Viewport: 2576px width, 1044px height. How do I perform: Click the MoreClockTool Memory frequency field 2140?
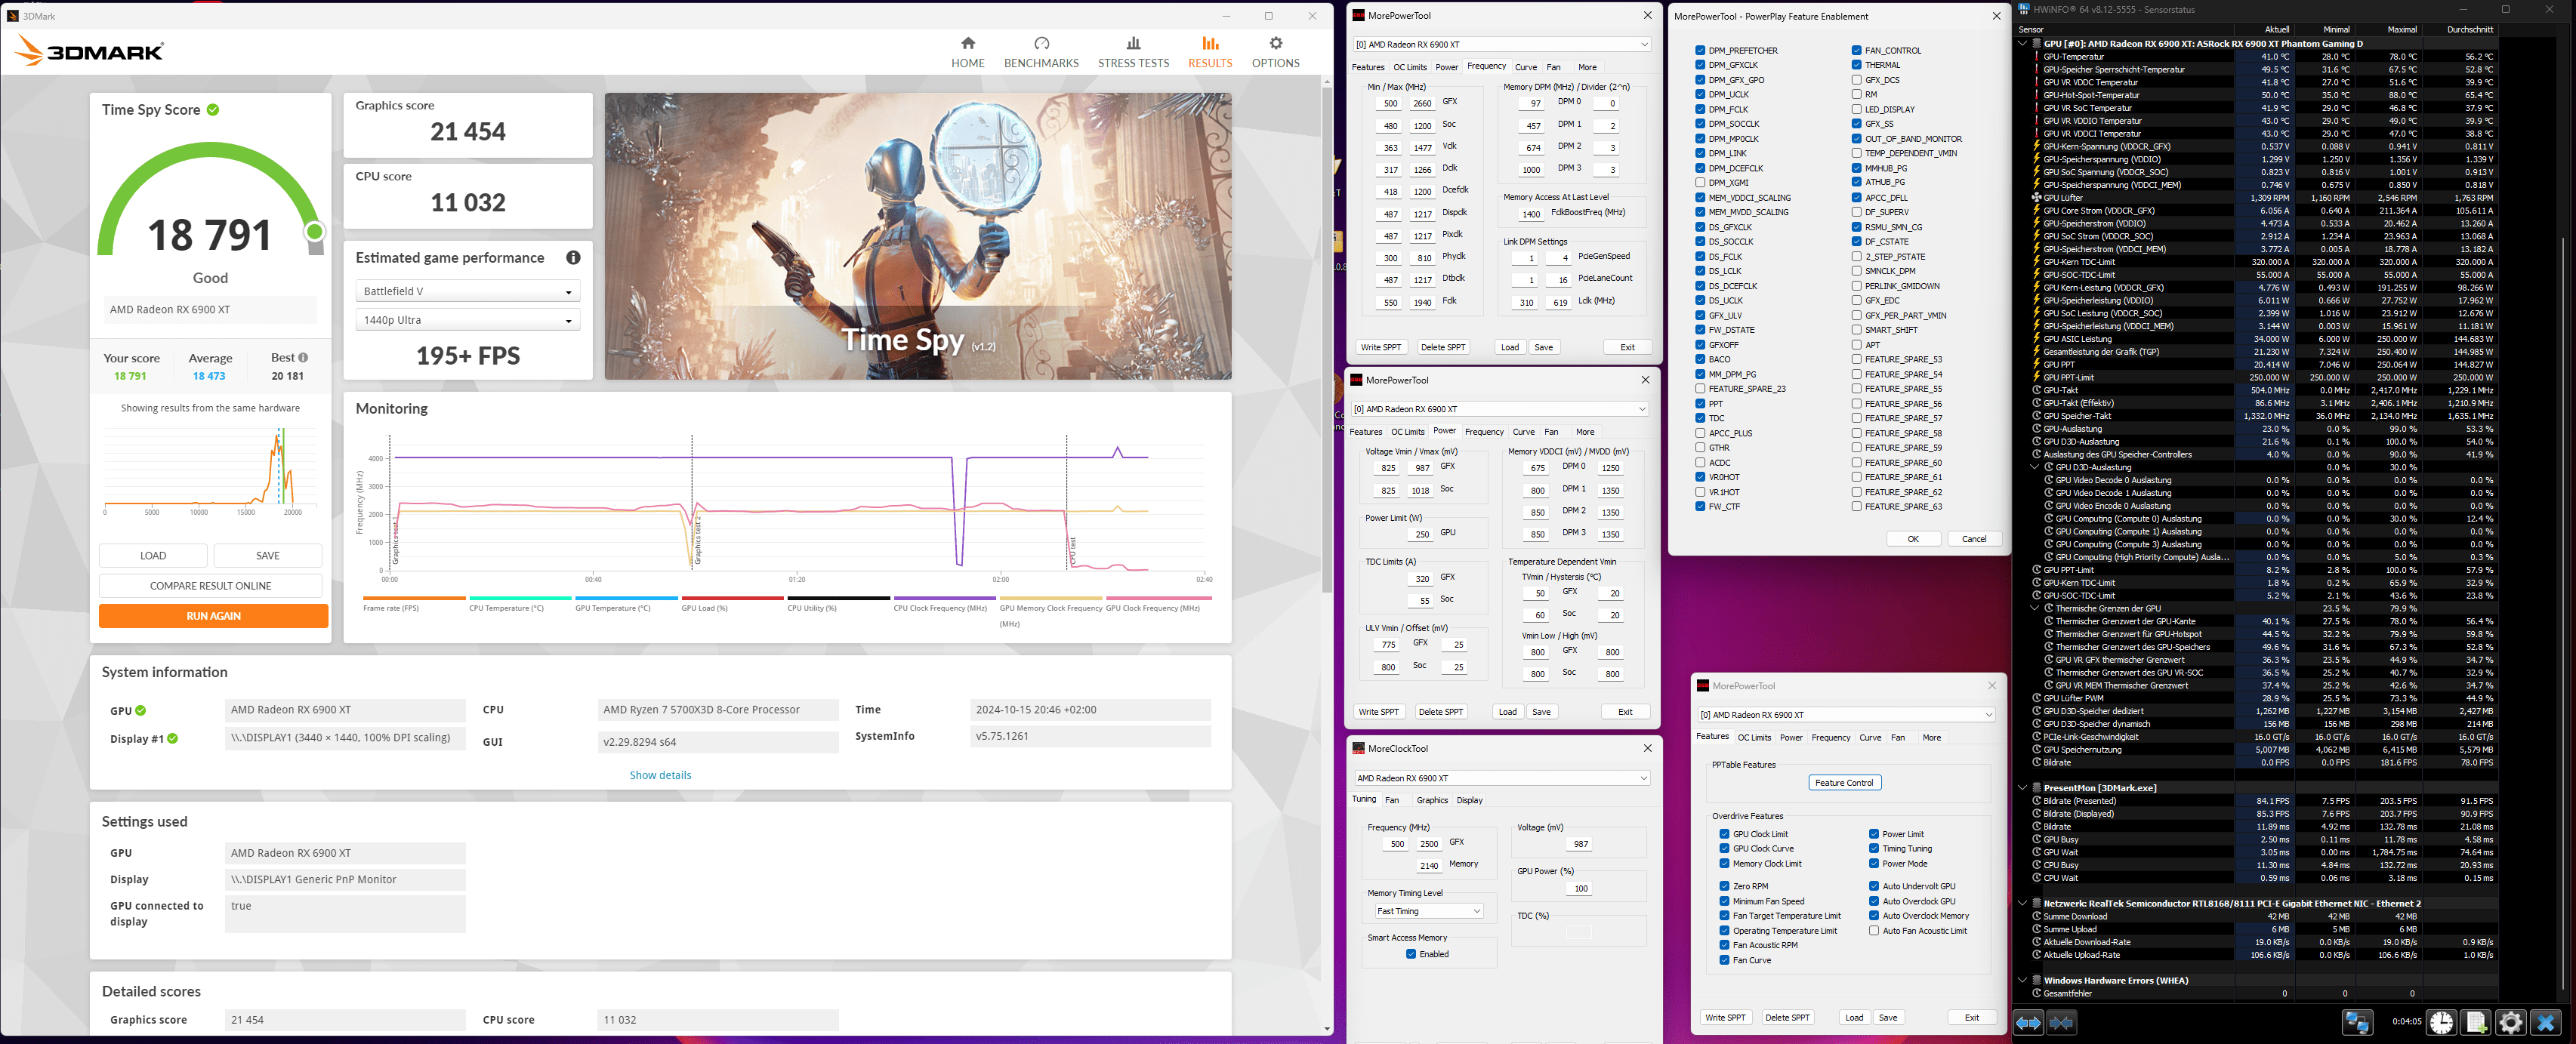point(1429,866)
